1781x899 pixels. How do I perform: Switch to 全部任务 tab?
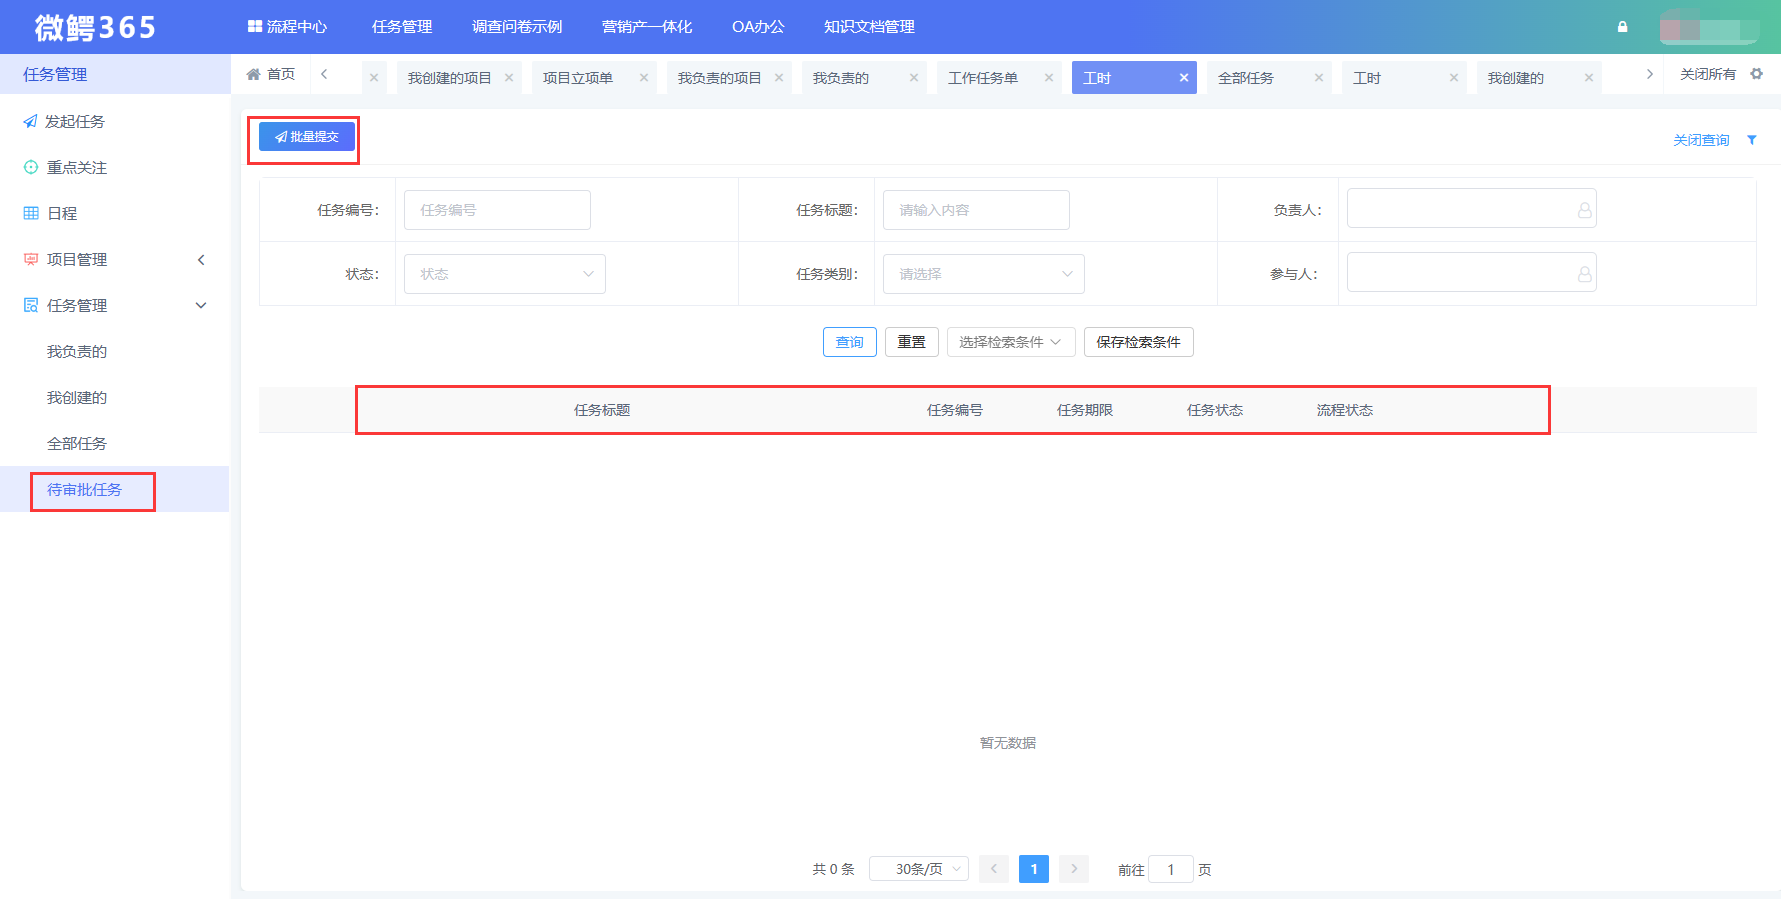pyautogui.click(x=1246, y=78)
